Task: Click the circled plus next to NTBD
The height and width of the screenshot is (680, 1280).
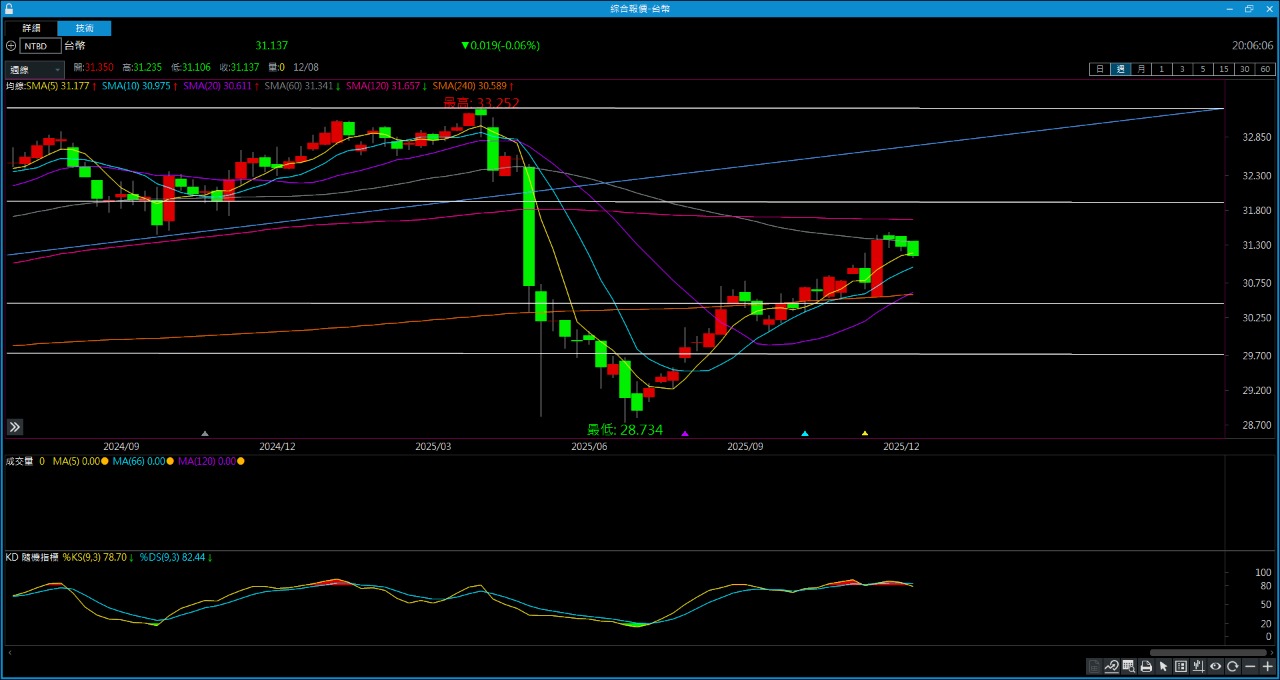Action: point(11,46)
